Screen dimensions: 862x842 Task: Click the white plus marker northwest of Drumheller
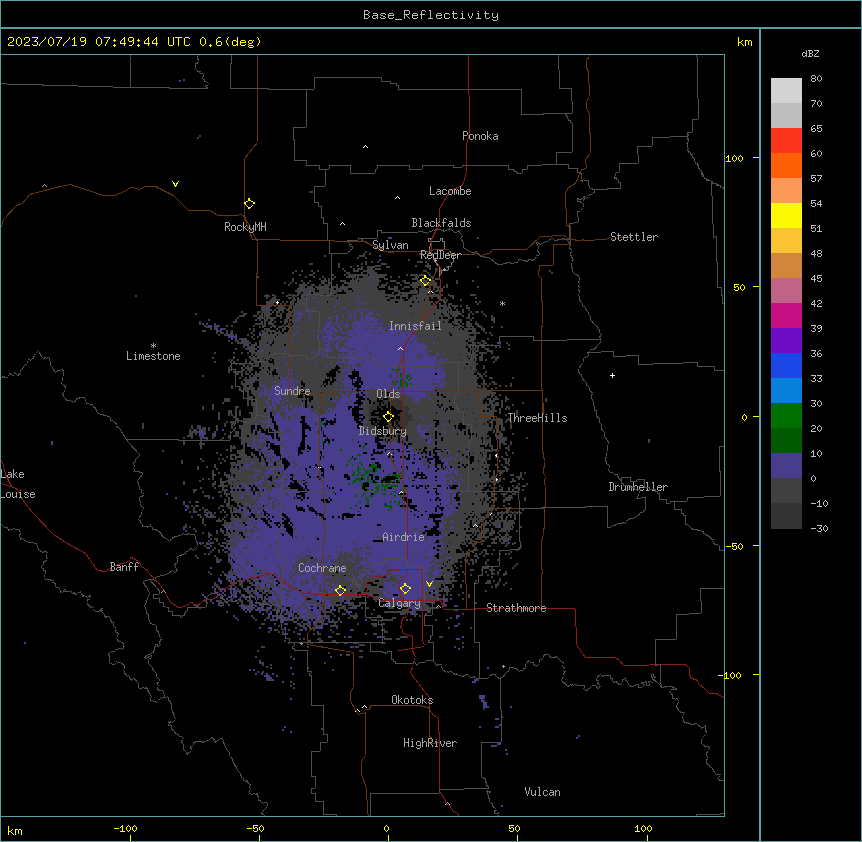[x=612, y=375]
